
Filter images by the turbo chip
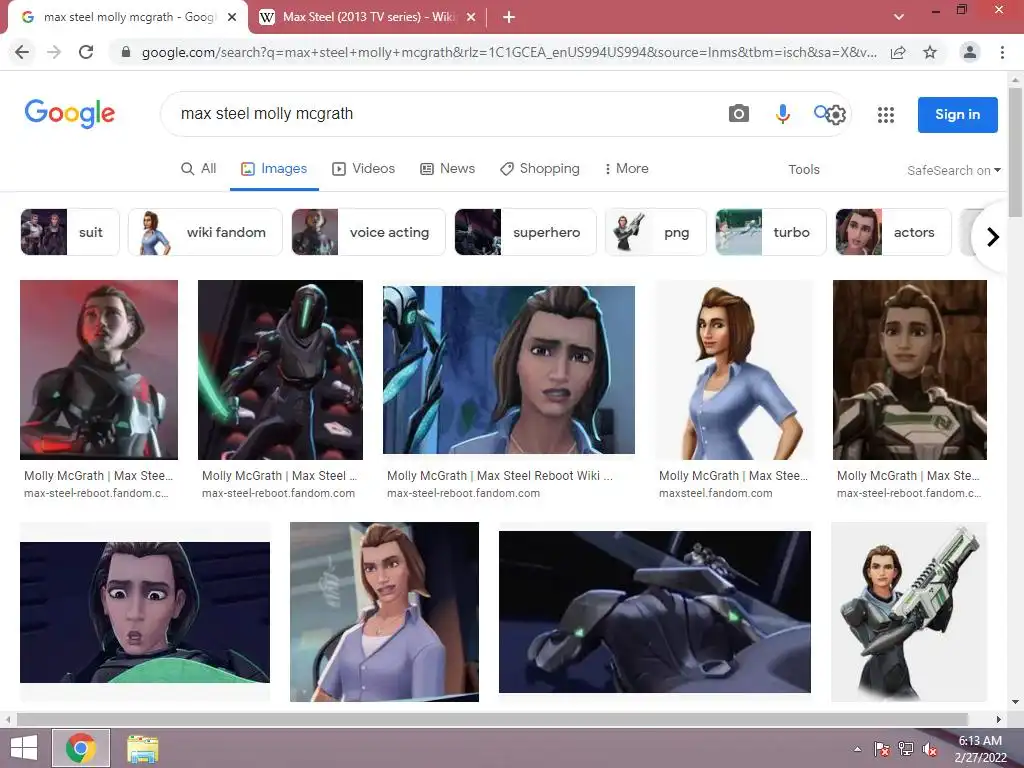click(771, 232)
